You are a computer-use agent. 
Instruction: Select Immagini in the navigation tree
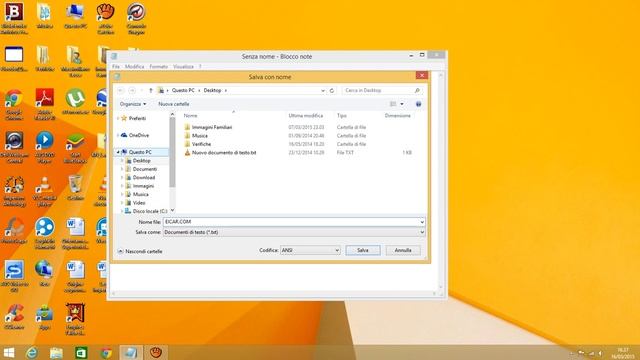click(143, 186)
